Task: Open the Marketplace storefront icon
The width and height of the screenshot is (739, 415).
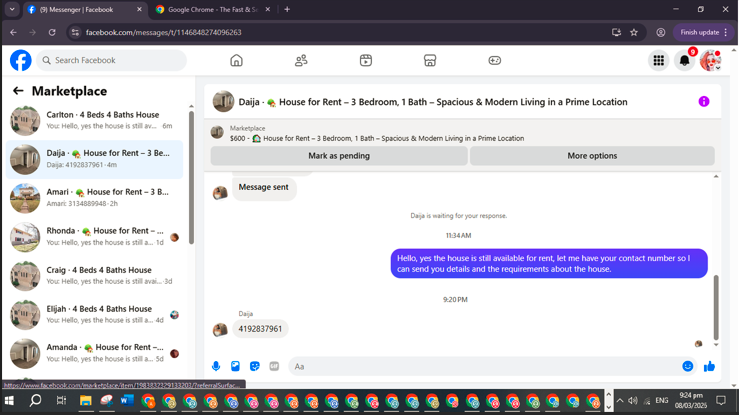Action: coord(430,60)
